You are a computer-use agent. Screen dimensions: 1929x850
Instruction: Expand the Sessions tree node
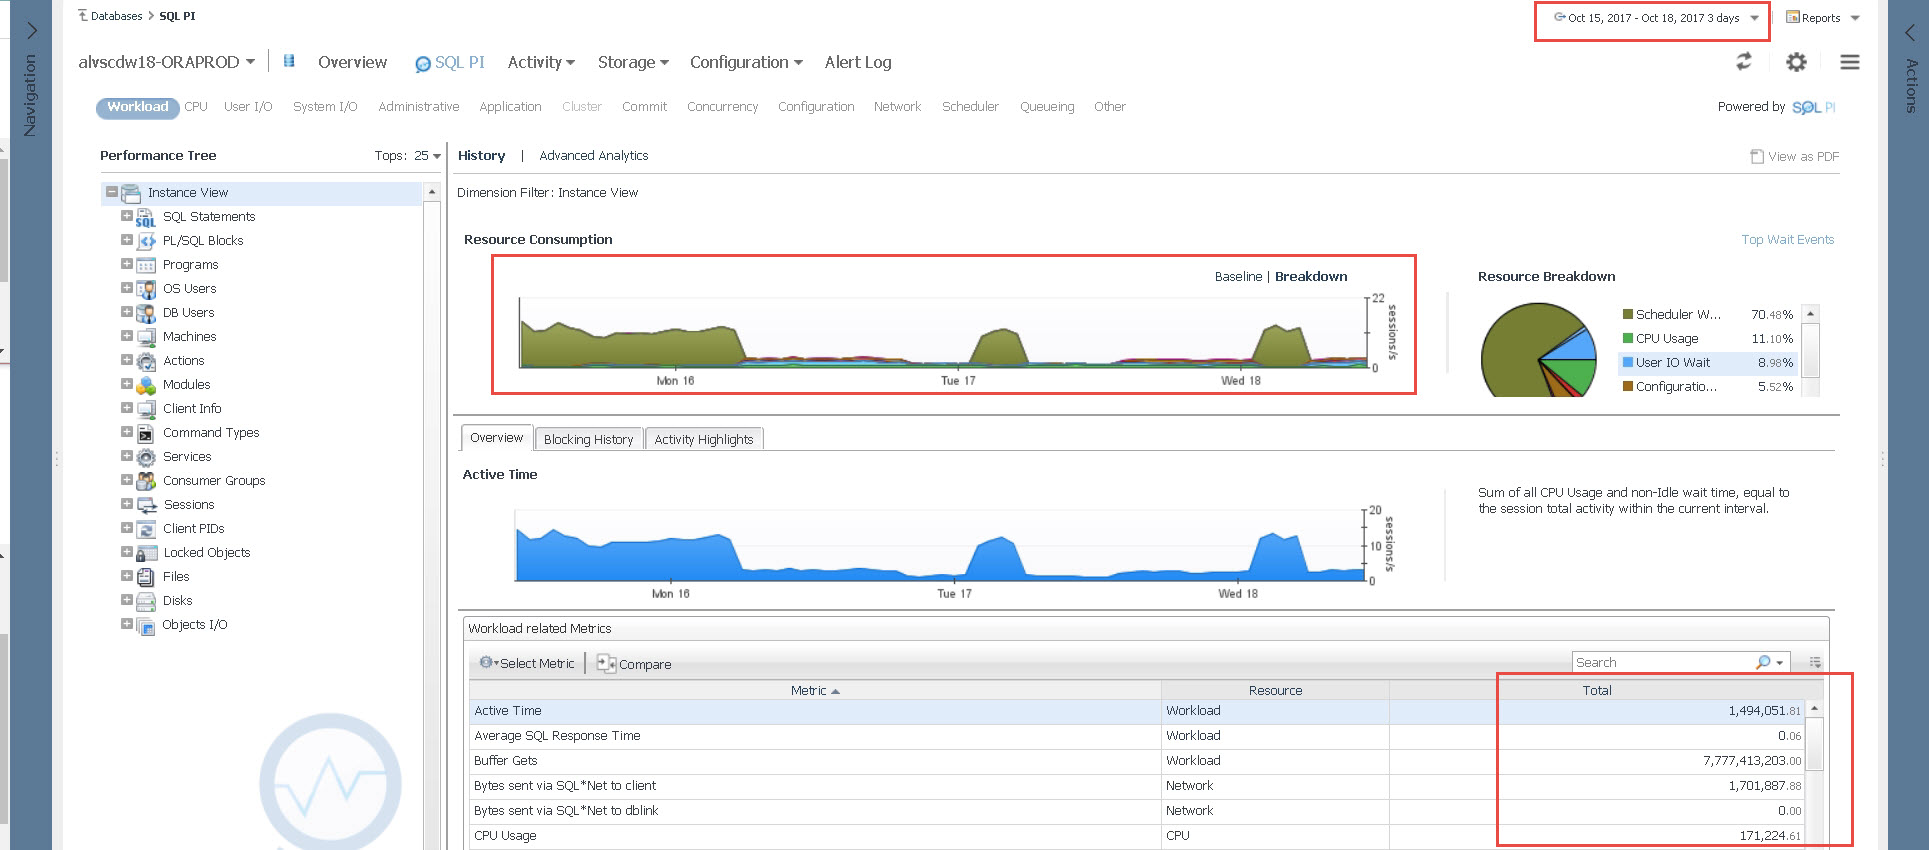pyautogui.click(x=127, y=504)
